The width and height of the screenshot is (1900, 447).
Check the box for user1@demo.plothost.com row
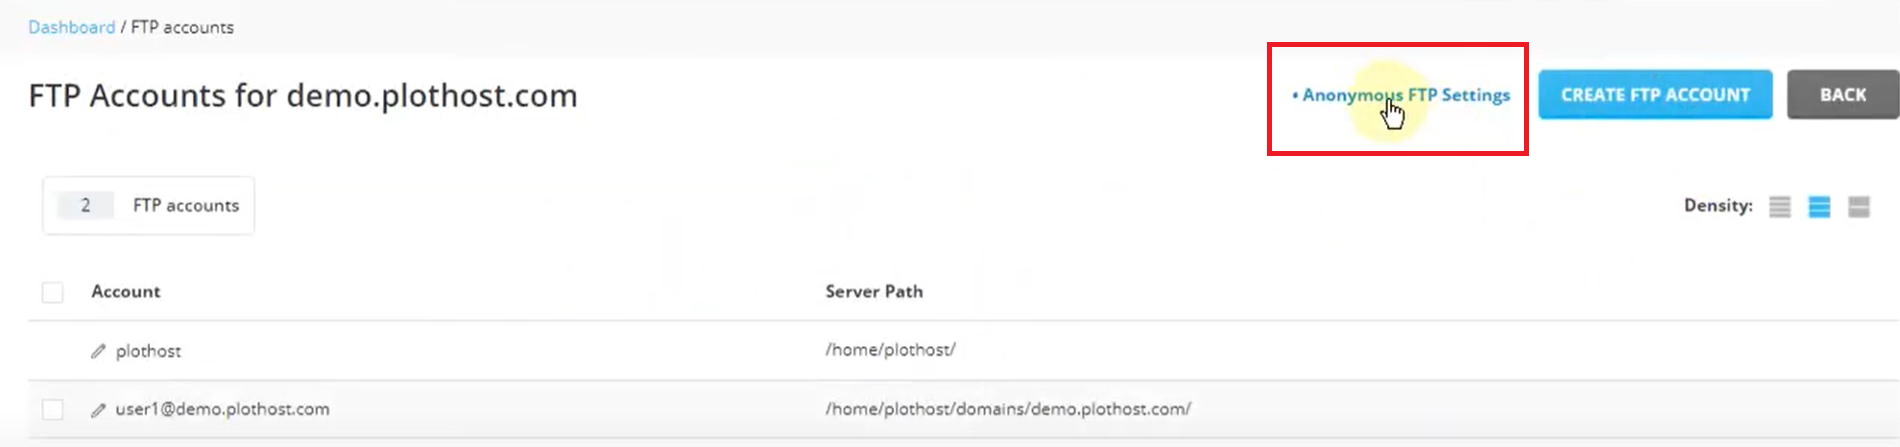53,409
